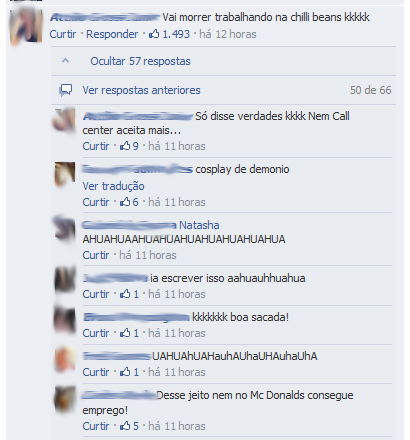The image size is (410, 440).
Task: Translate the cosplay de demonio comment
Action: [113, 186]
